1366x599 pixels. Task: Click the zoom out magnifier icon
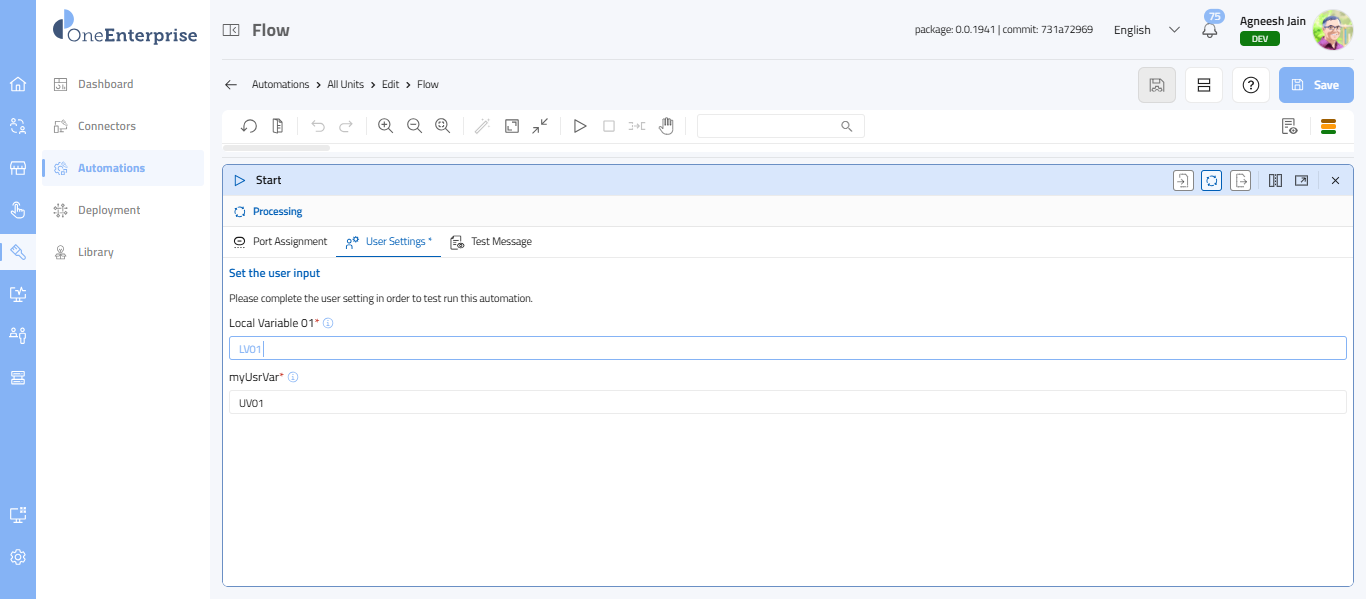click(414, 126)
